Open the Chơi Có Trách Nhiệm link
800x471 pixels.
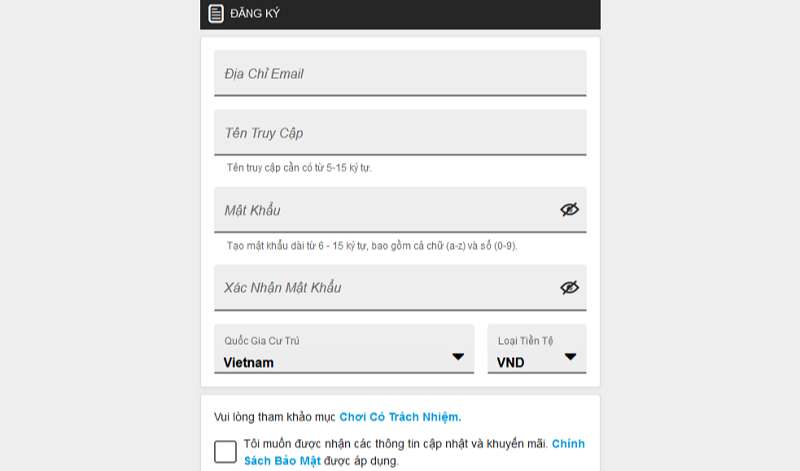[x=400, y=416]
